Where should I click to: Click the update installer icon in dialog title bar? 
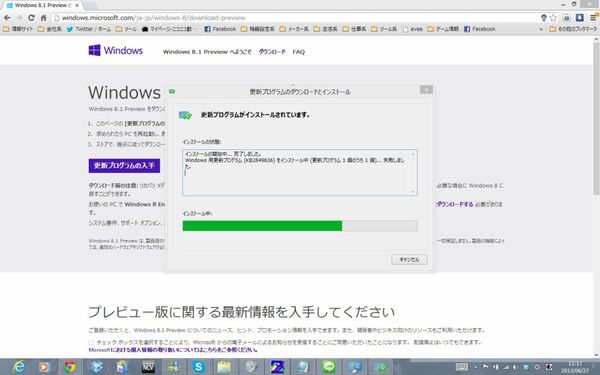coord(172,91)
